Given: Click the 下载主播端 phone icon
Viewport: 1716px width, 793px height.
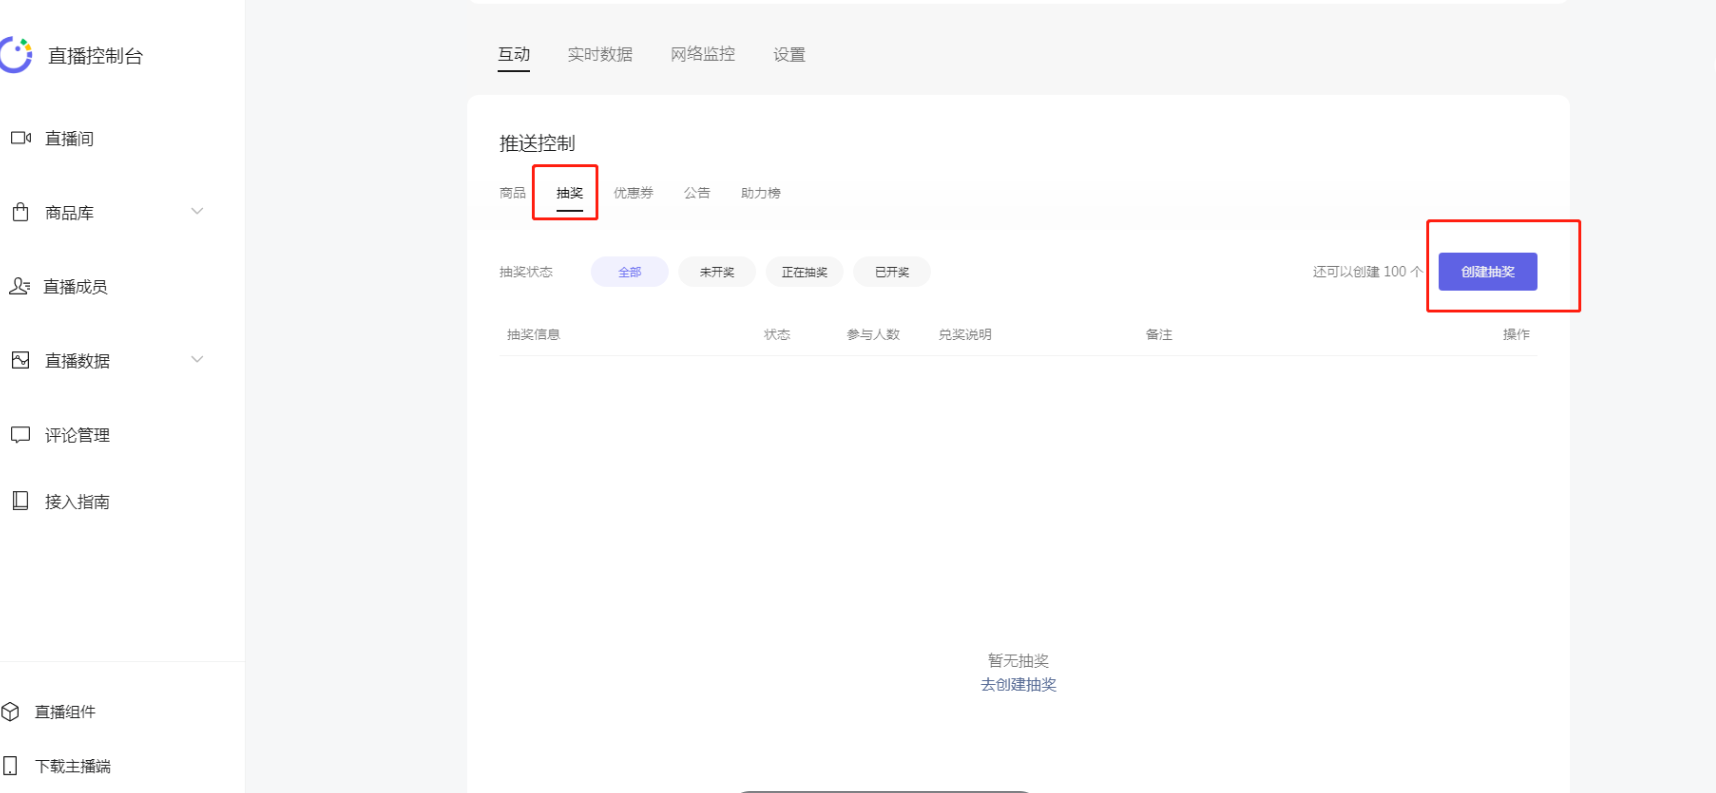Looking at the screenshot, I should [11, 766].
